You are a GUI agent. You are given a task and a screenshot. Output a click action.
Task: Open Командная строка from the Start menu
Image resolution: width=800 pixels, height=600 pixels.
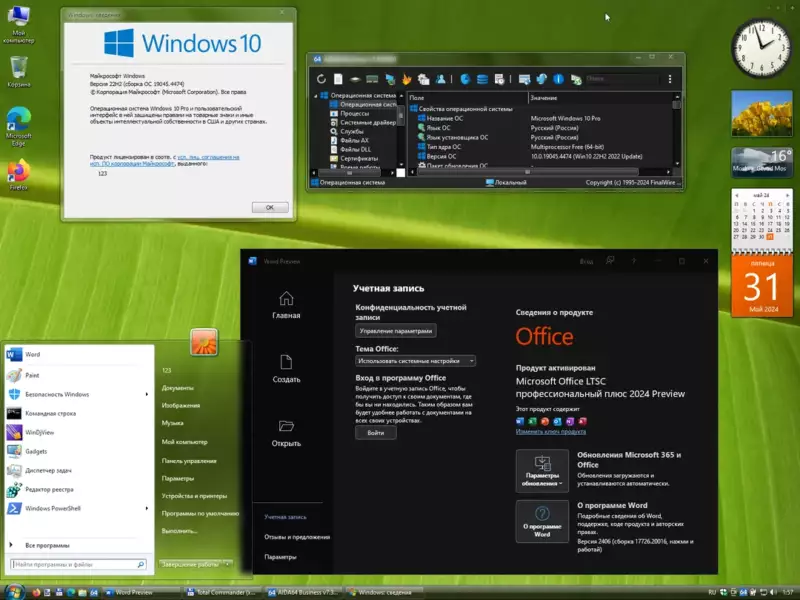tap(79, 413)
